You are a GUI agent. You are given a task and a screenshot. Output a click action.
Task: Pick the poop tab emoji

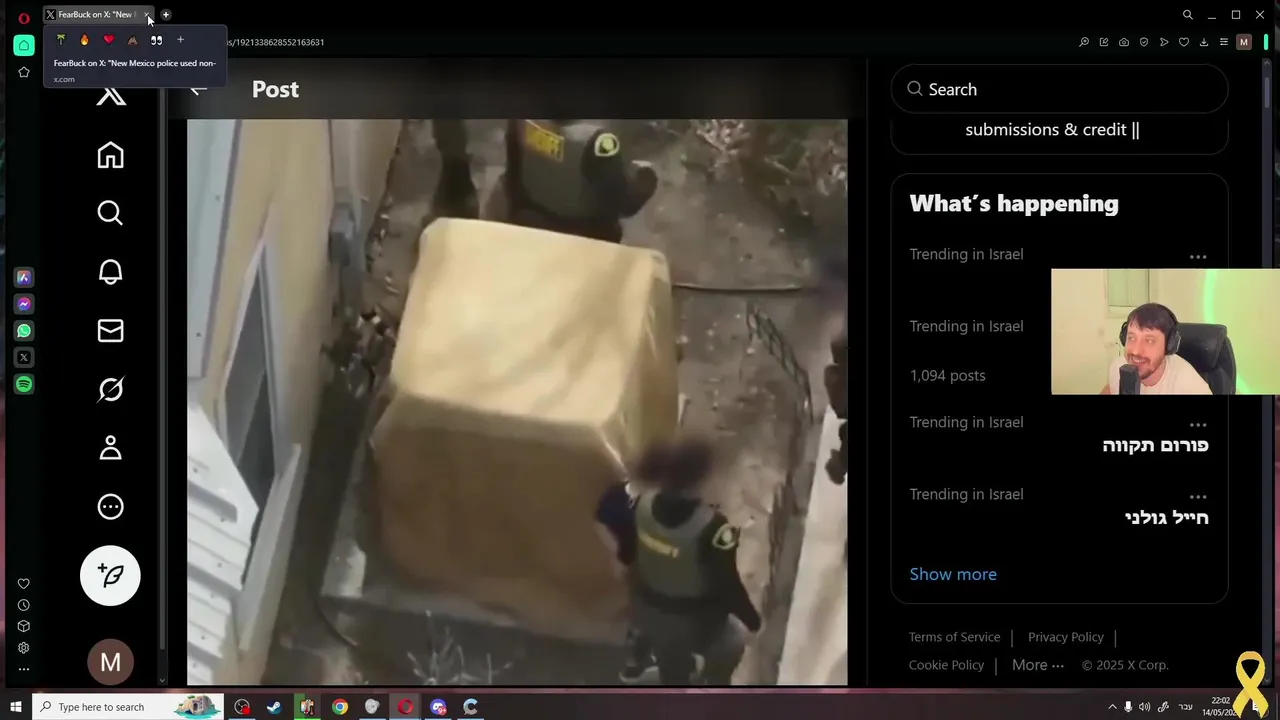click(x=132, y=40)
